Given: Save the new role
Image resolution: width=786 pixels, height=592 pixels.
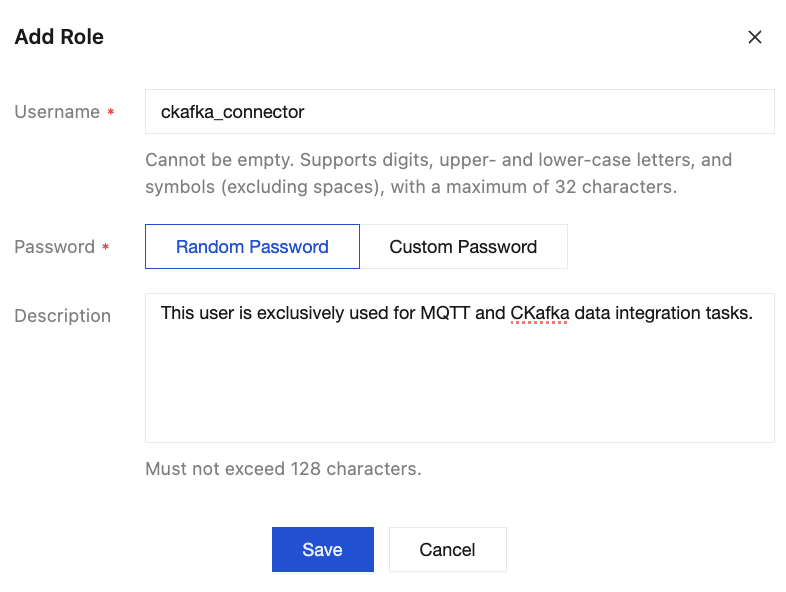Looking at the screenshot, I should (x=322, y=549).
